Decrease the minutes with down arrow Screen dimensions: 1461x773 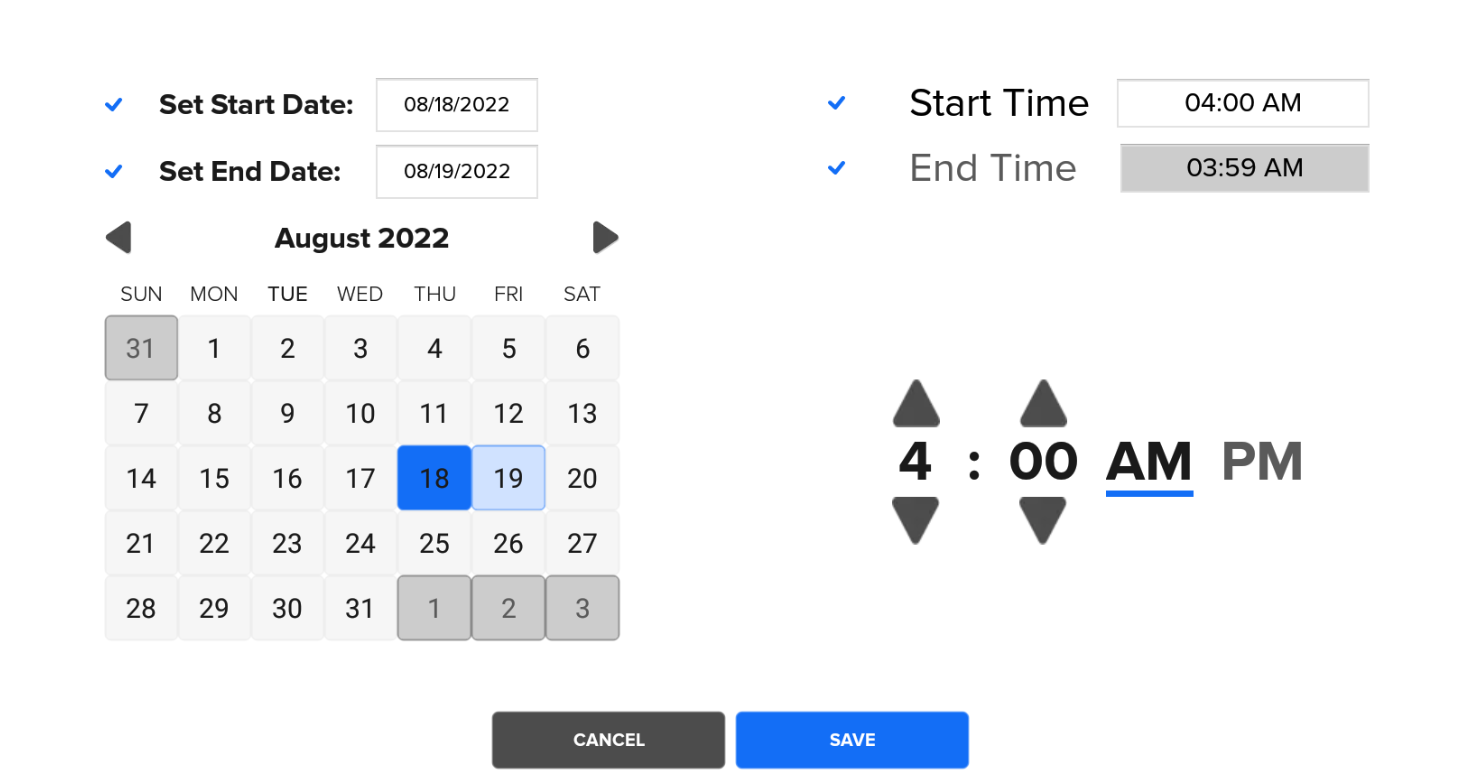point(1043,520)
